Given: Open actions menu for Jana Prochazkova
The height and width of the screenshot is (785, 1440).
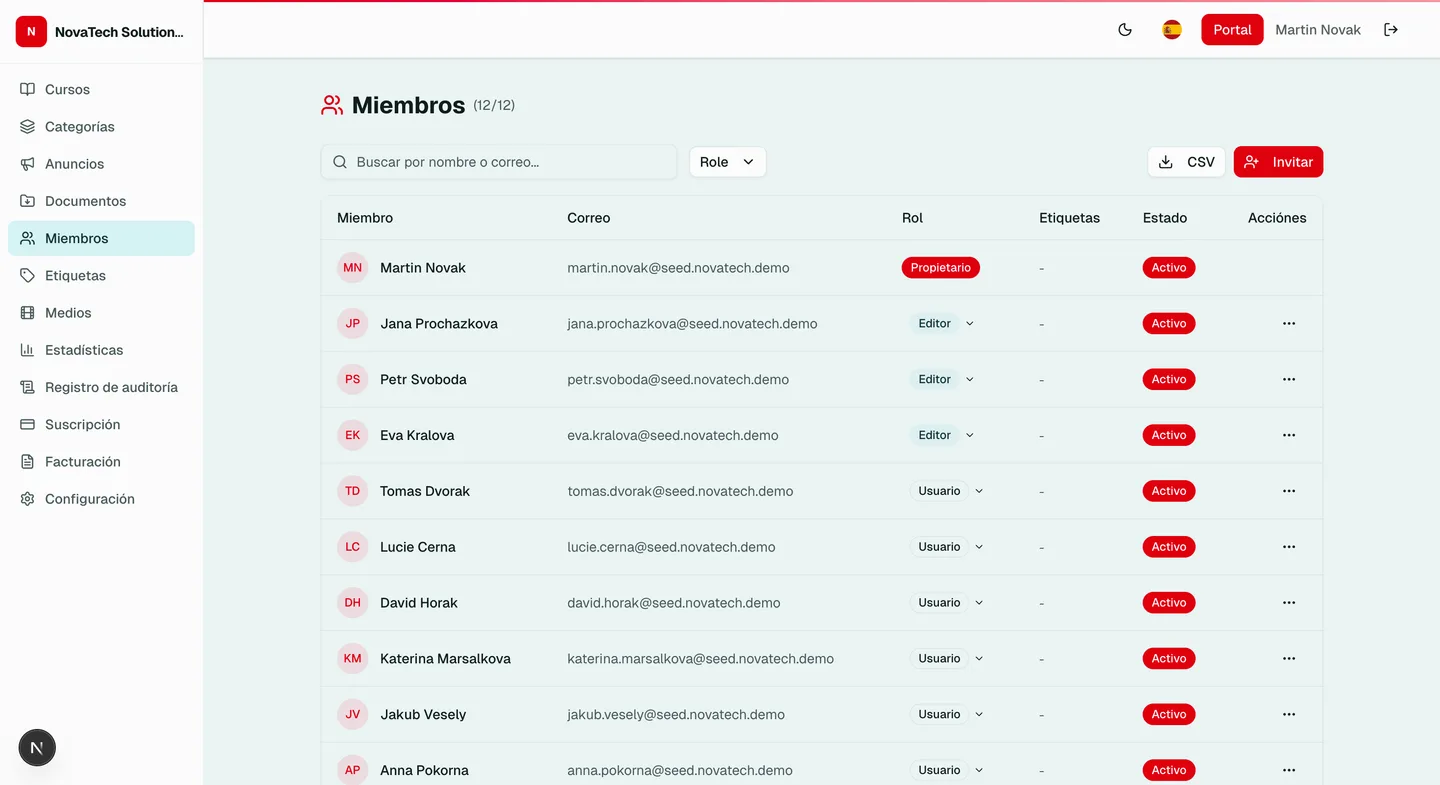Looking at the screenshot, I should (x=1289, y=323).
